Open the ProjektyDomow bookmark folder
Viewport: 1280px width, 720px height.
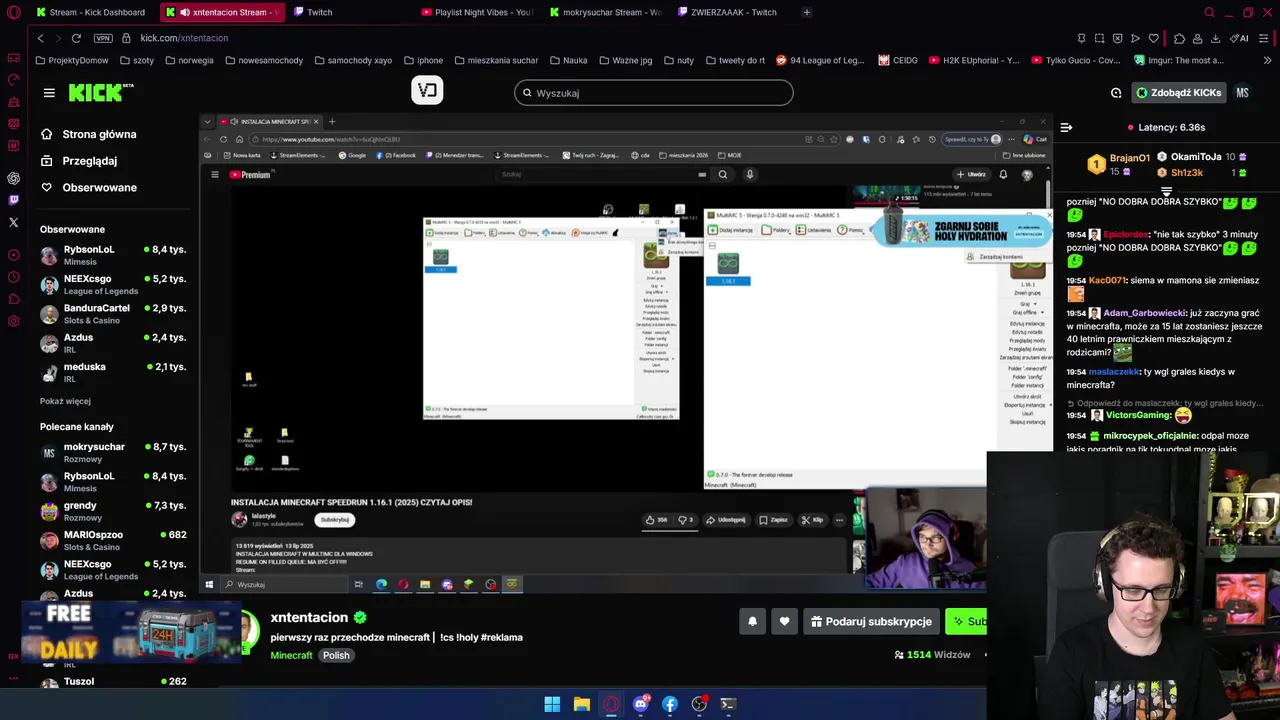pos(71,60)
